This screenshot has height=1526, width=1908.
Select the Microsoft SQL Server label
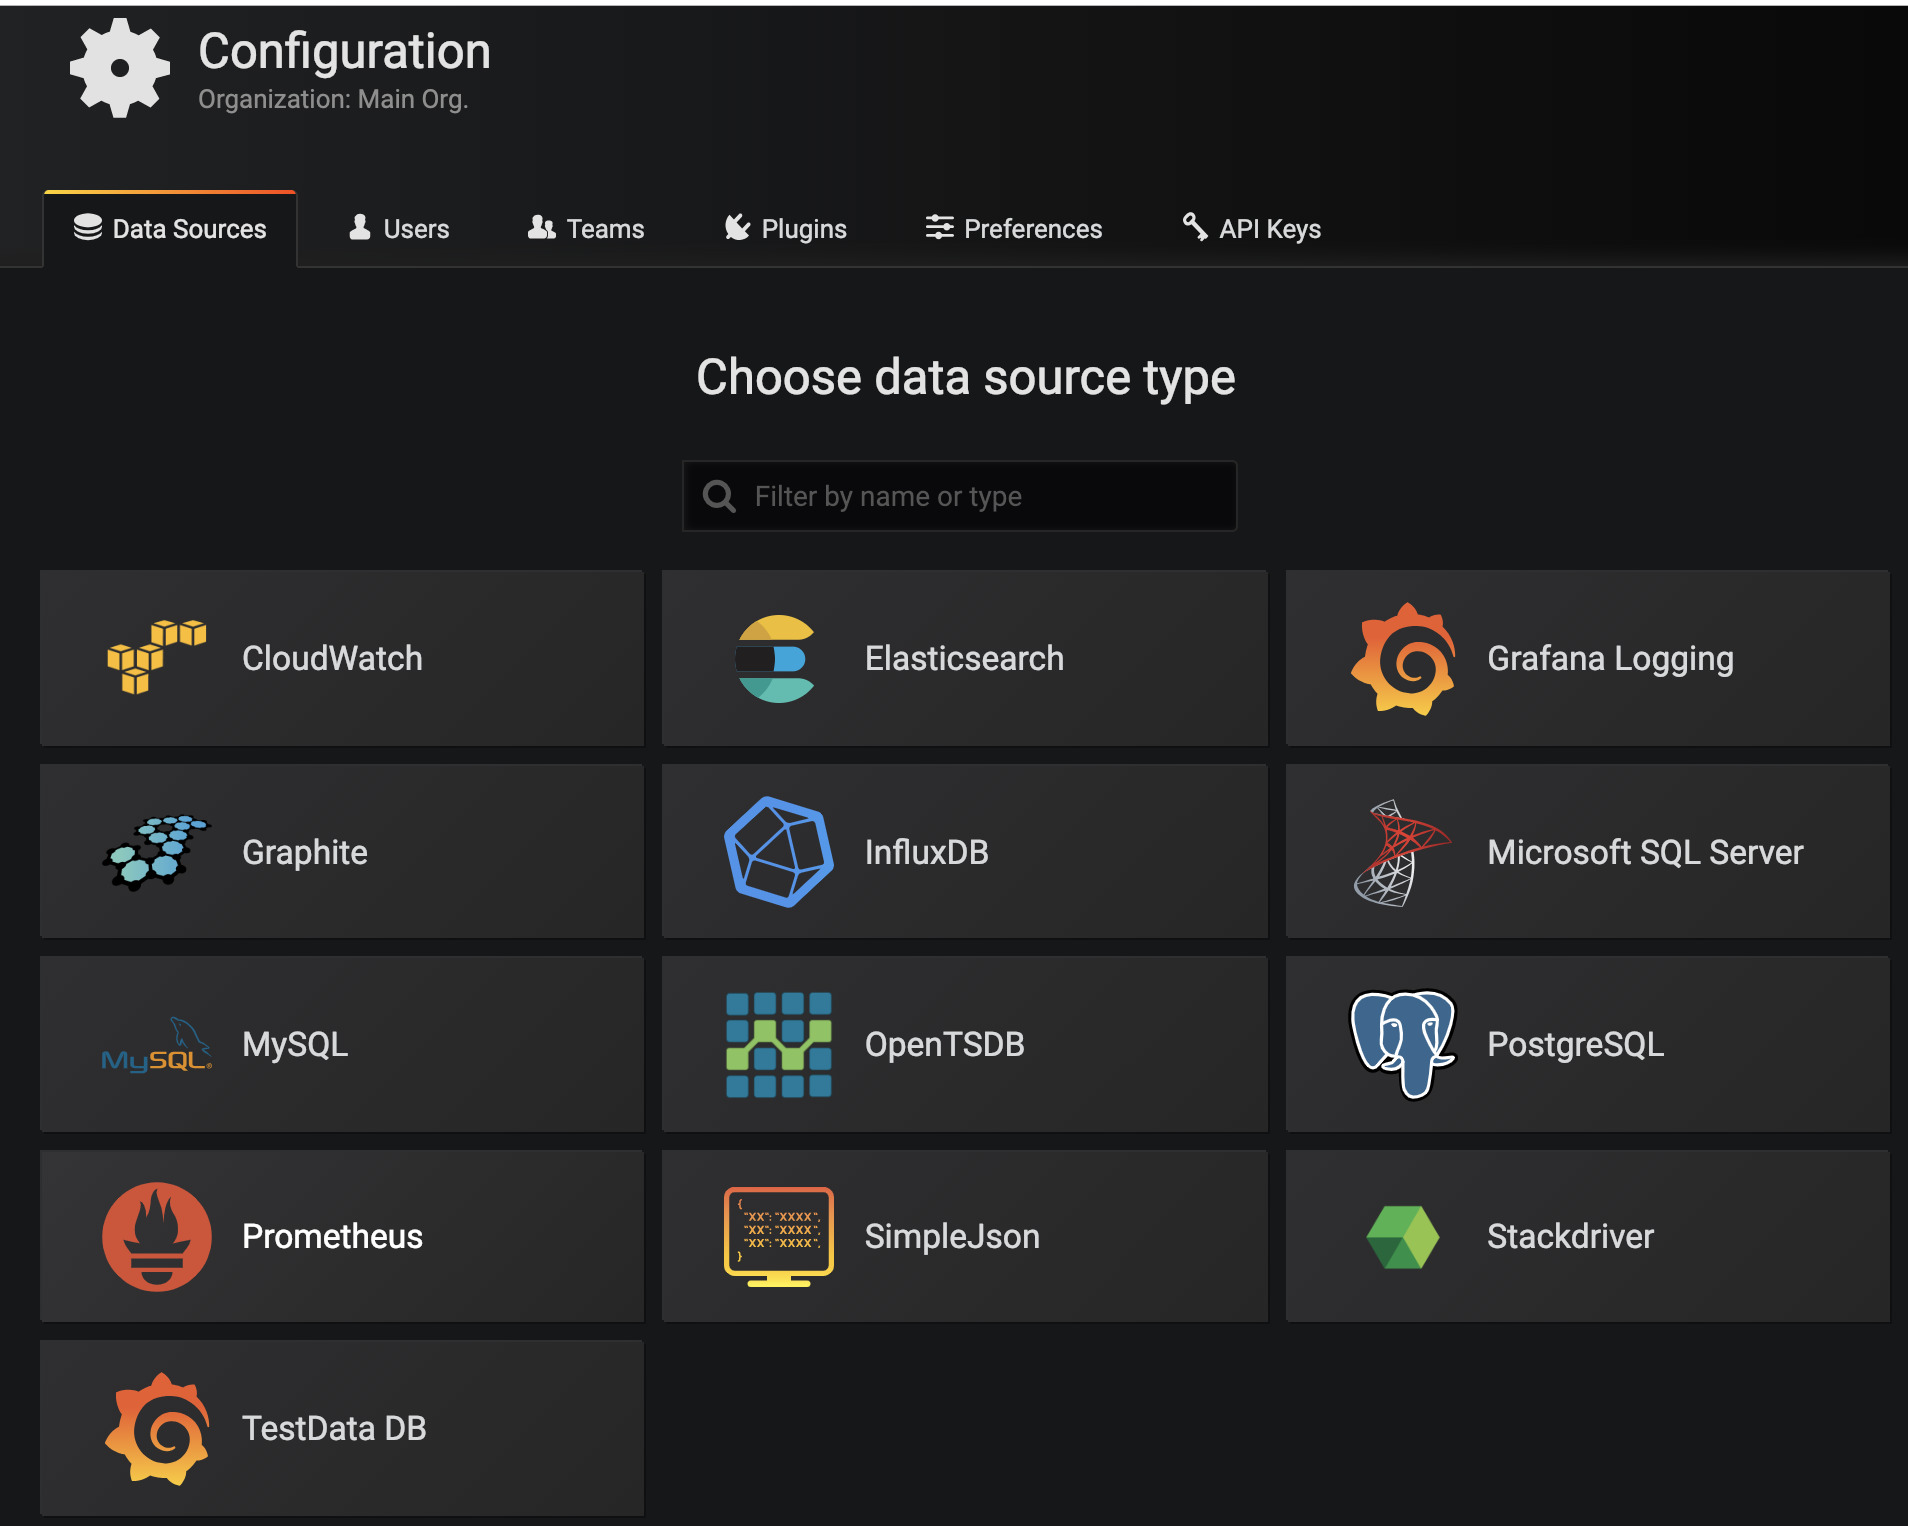point(1645,852)
